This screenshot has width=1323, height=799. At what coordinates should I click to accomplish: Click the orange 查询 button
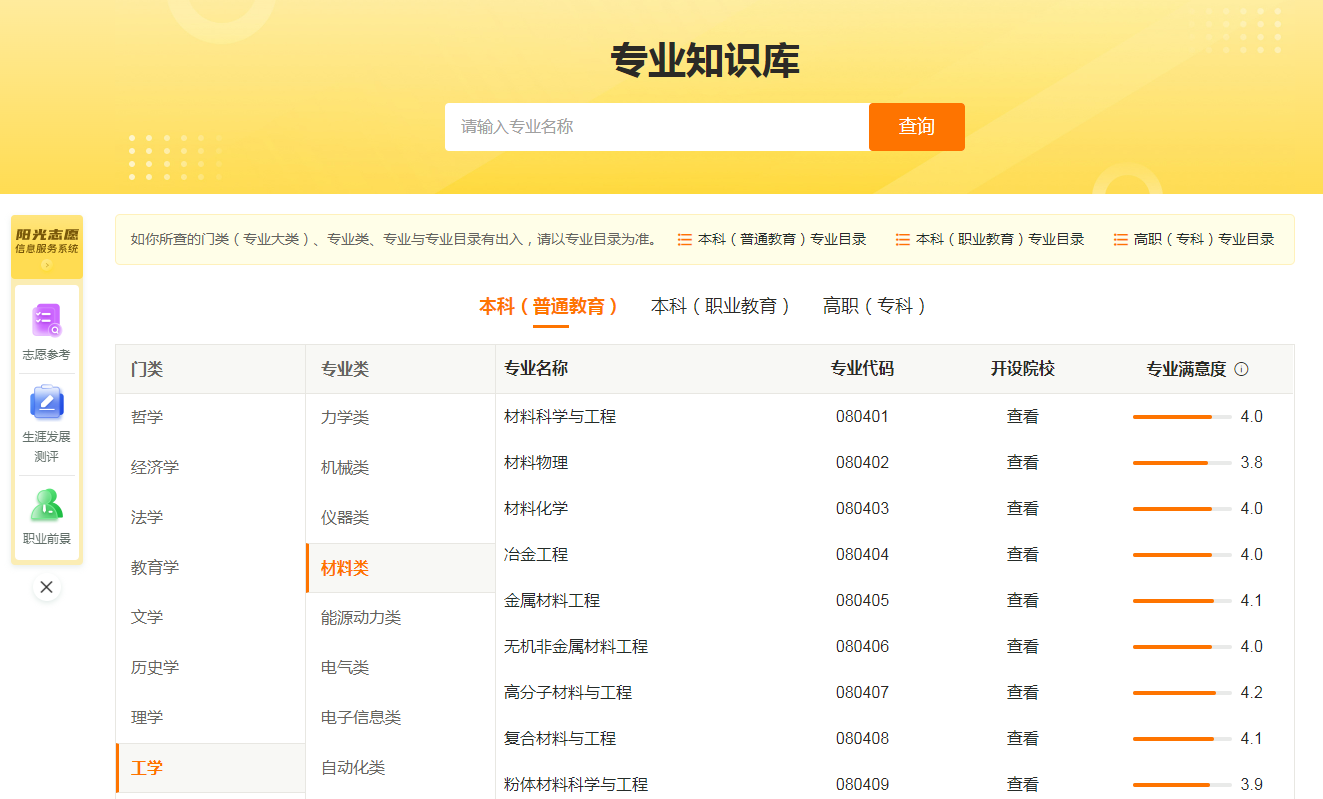coord(917,127)
